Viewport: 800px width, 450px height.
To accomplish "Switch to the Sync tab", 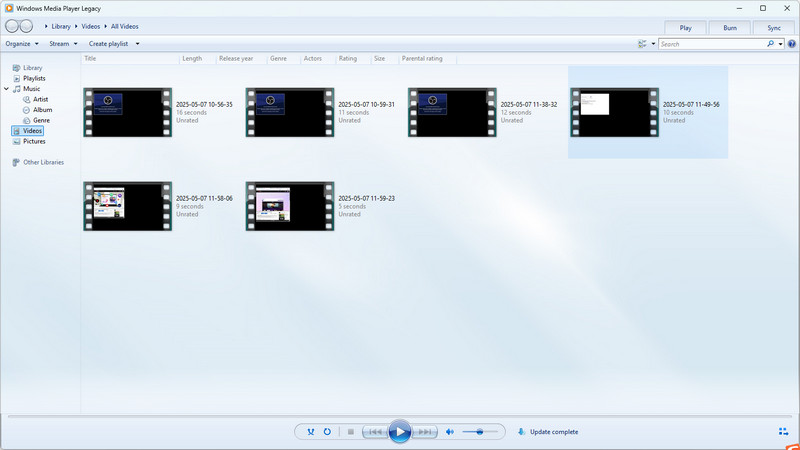I will [774, 28].
